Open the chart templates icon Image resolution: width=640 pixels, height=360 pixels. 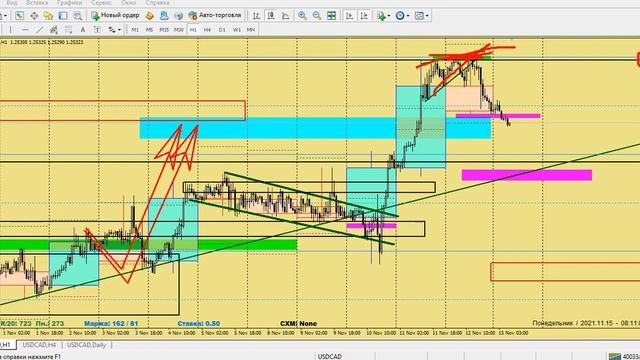click(x=419, y=16)
